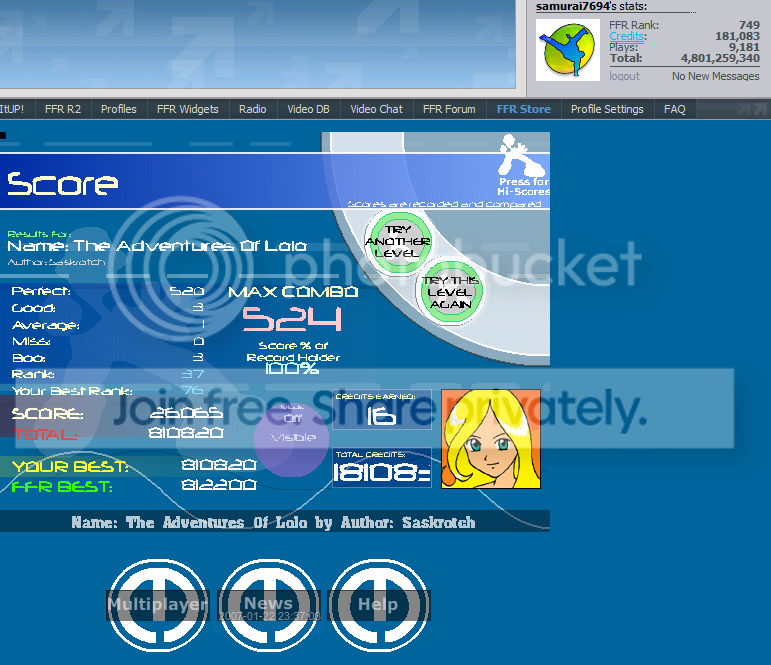The width and height of the screenshot is (771, 665).
Task: Open the No New Messages notice
Action: pyautogui.click(x=715, y=77)
